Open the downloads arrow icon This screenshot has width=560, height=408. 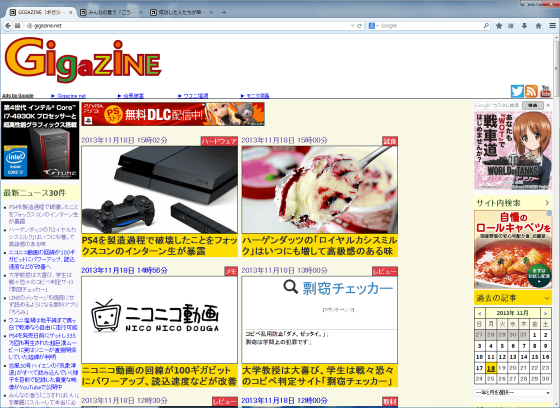[524, 26]
